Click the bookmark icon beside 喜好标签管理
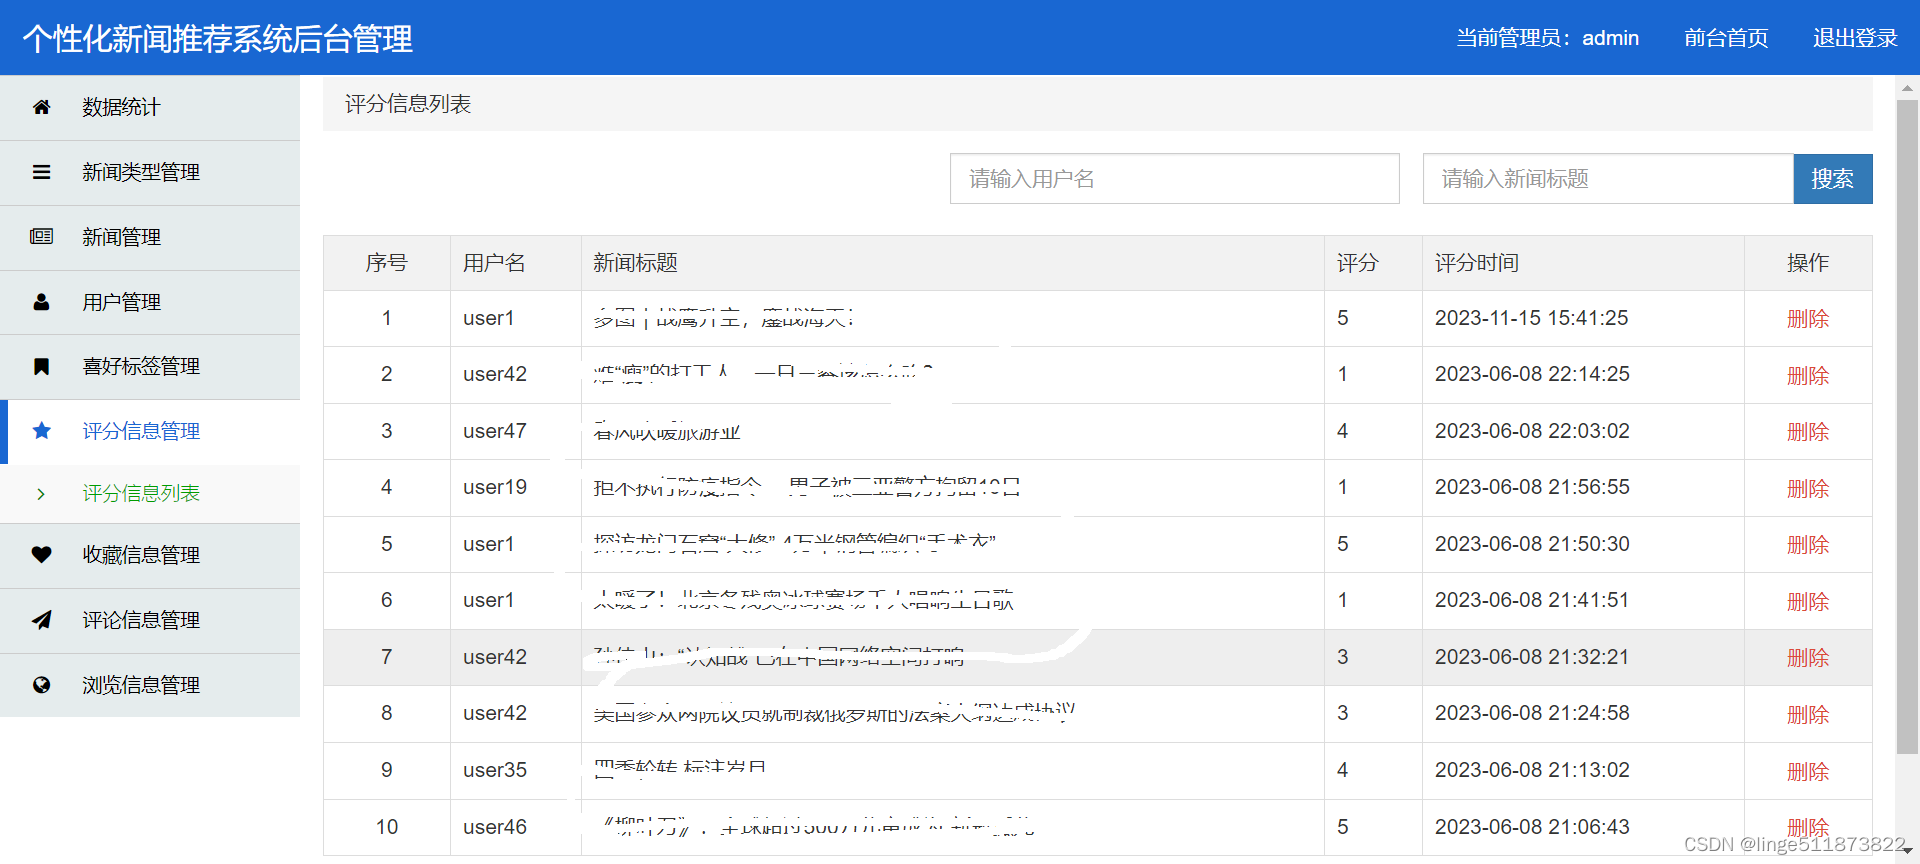Screen dimensions: 1920x864 tap(41, 366)
